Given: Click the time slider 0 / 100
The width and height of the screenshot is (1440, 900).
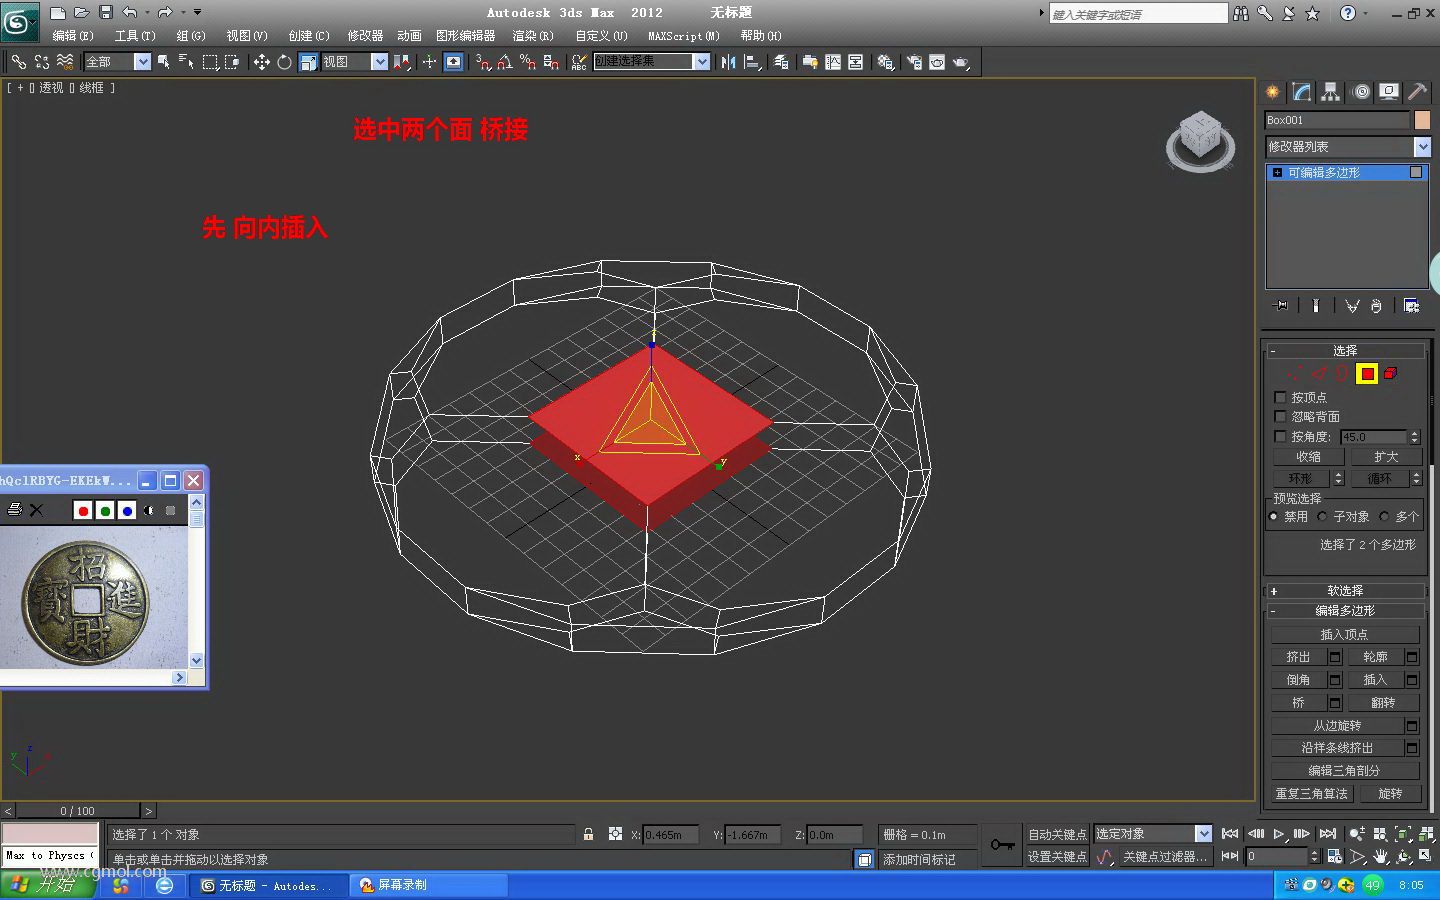Looking at the screenshot, I should tap(78, 811).
